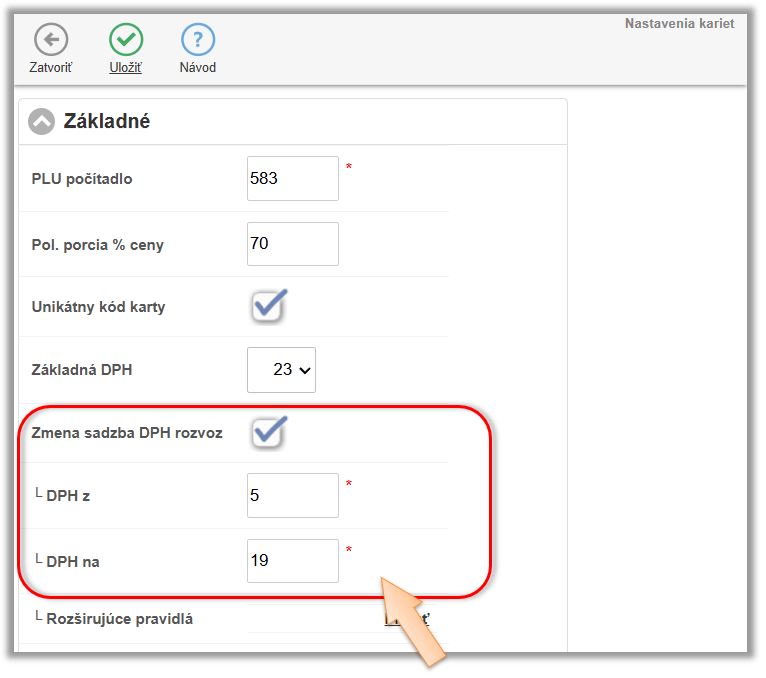Click the Návod text label

pos(198,68)
